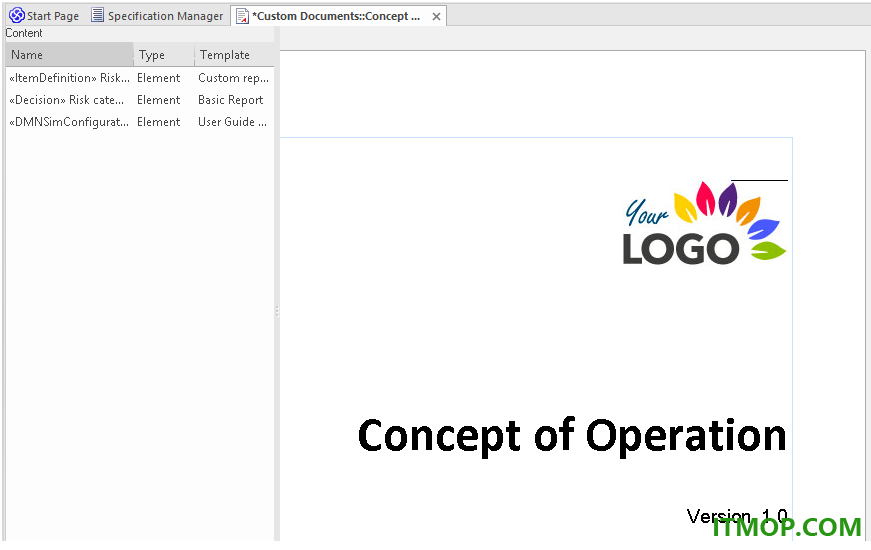Click the Your LOGO image
The width and height of the screenshot is (871, 550).
tap(704, 223)
